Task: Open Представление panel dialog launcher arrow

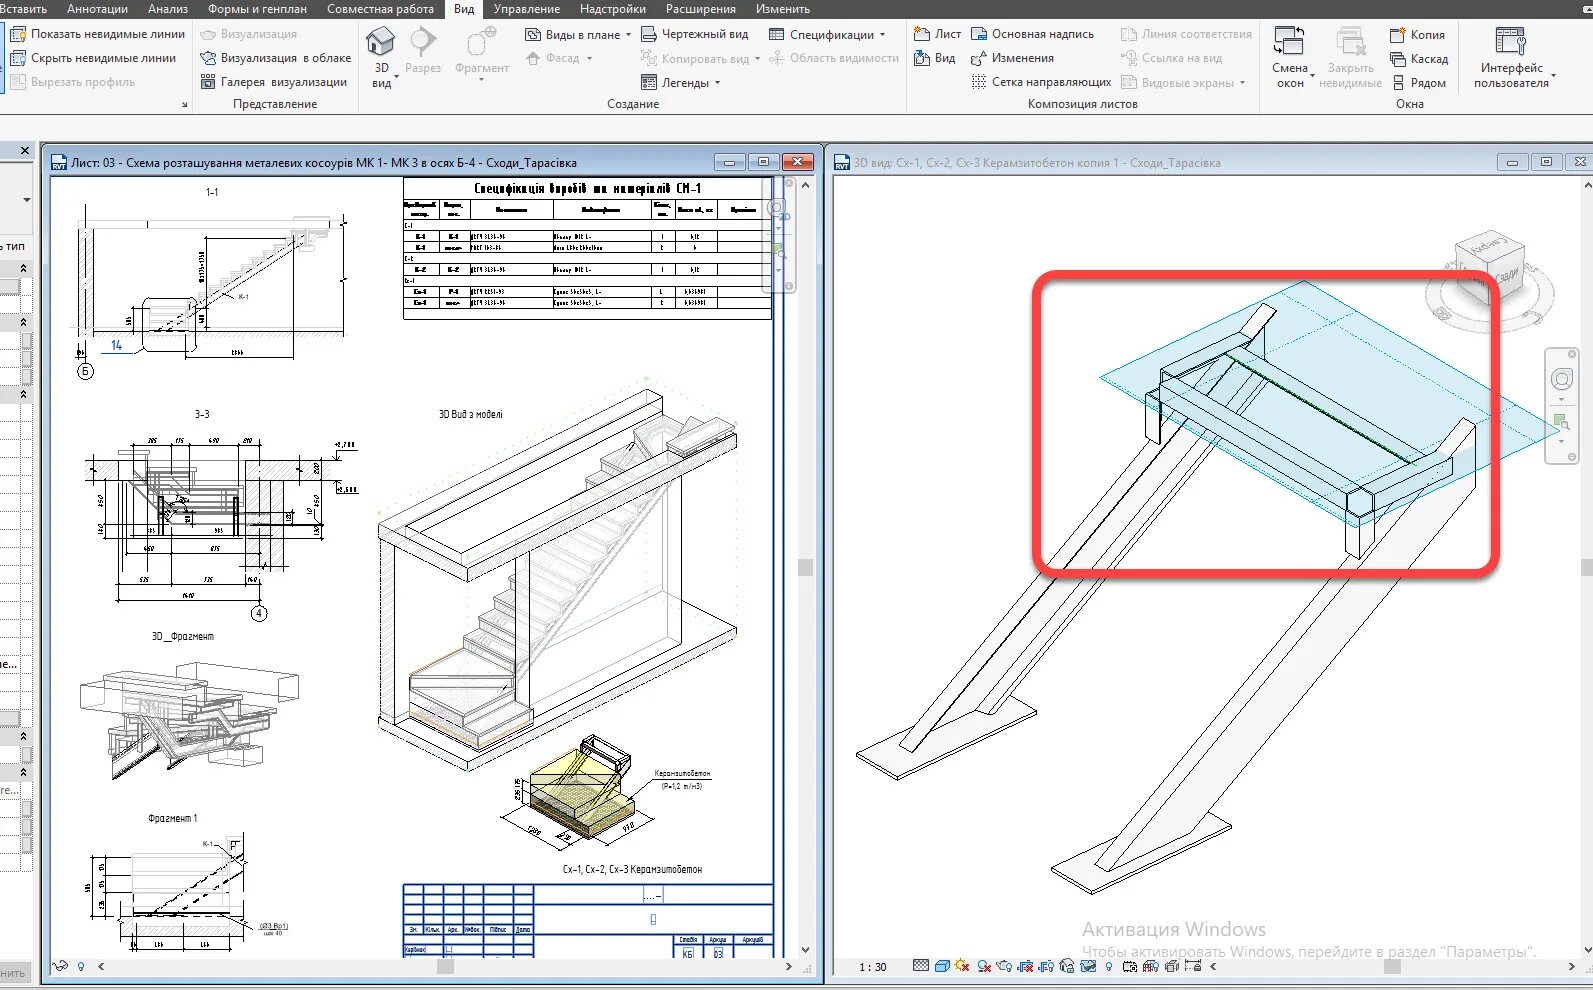Action: 184,104
